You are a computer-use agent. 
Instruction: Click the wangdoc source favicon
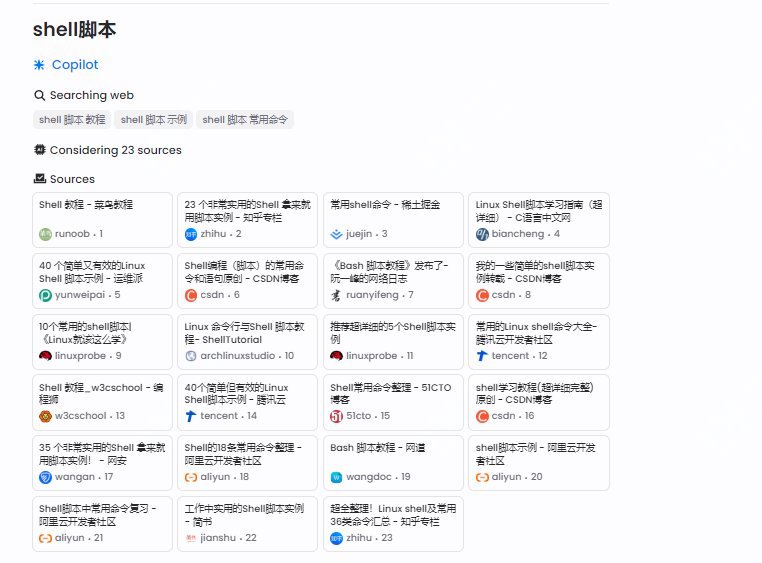[x=337, y=477]
